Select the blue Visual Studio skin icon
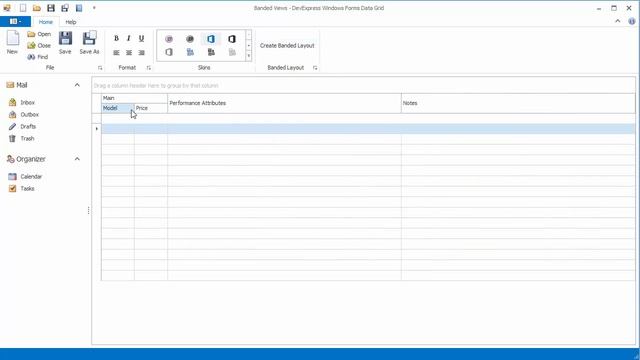This screenshot has height=360, width=640. click(190, 52)
